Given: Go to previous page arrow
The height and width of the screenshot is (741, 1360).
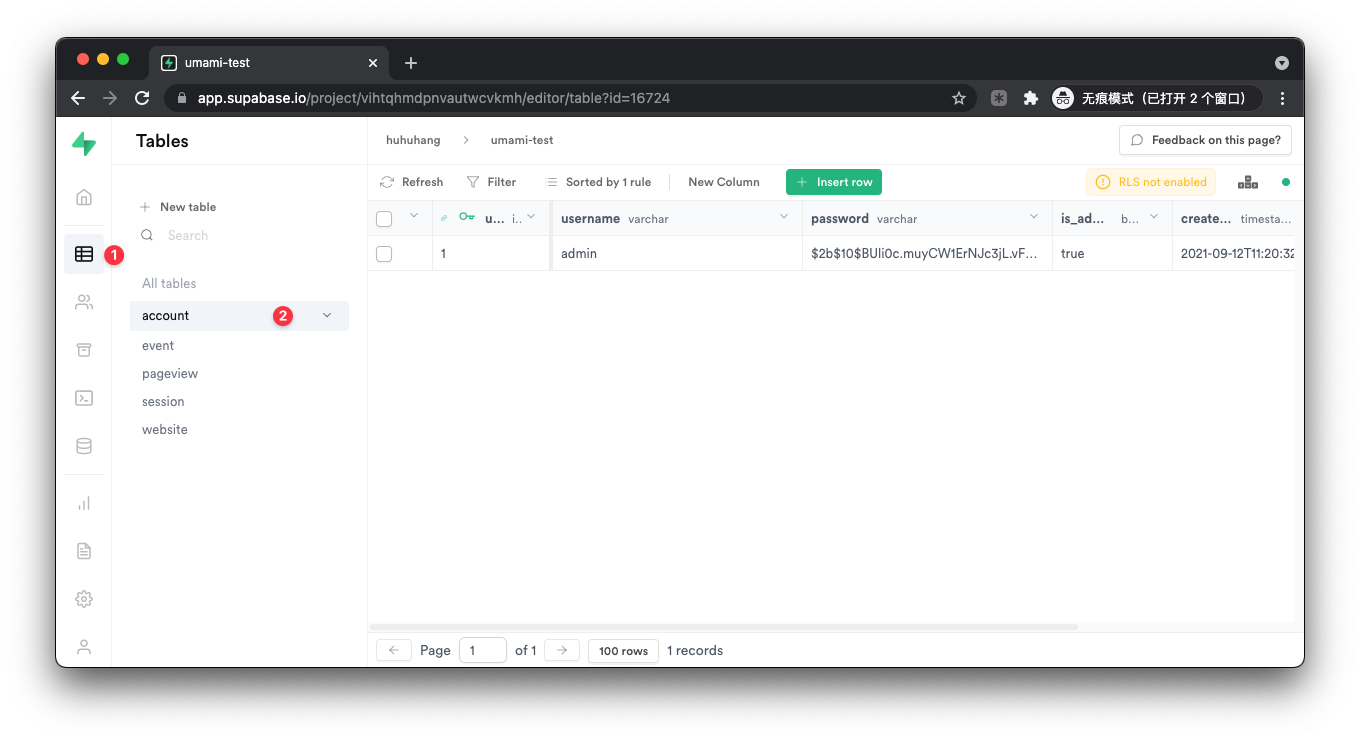Looking at the screenshot, I should click(394, 651).
